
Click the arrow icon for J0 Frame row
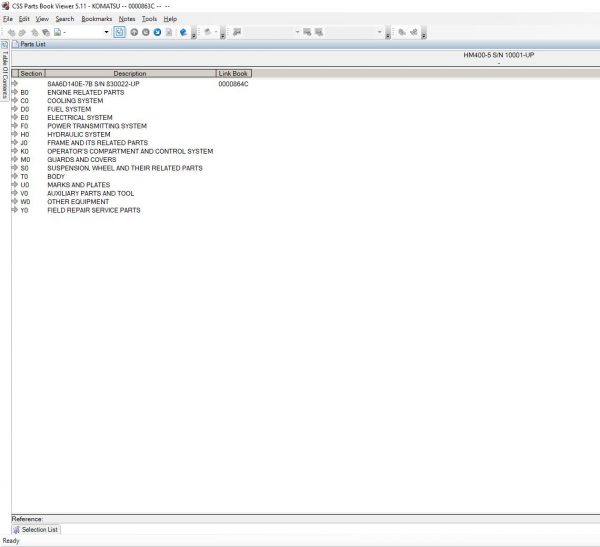tap(15, 143)
